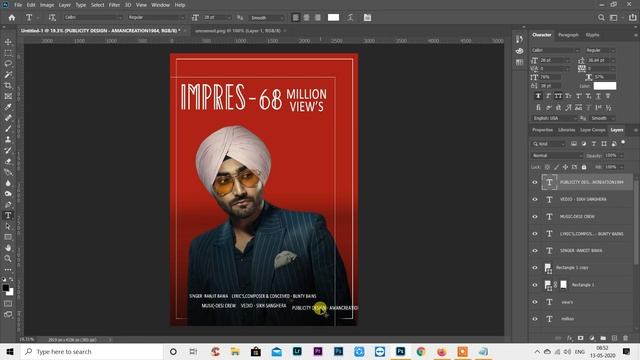
Task: Open layer blend mode Normal dropdown
Action: click(557, 156)
